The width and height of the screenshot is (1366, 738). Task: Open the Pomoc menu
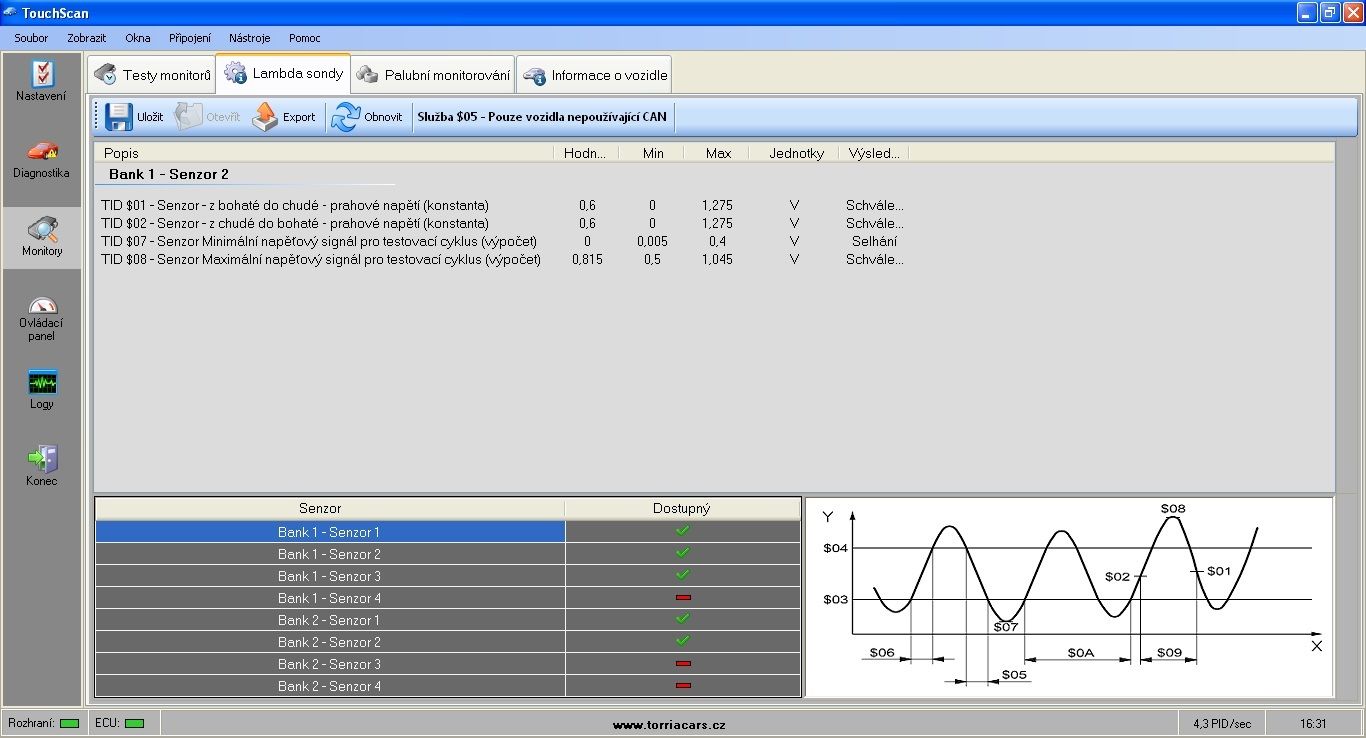point(304,37)
